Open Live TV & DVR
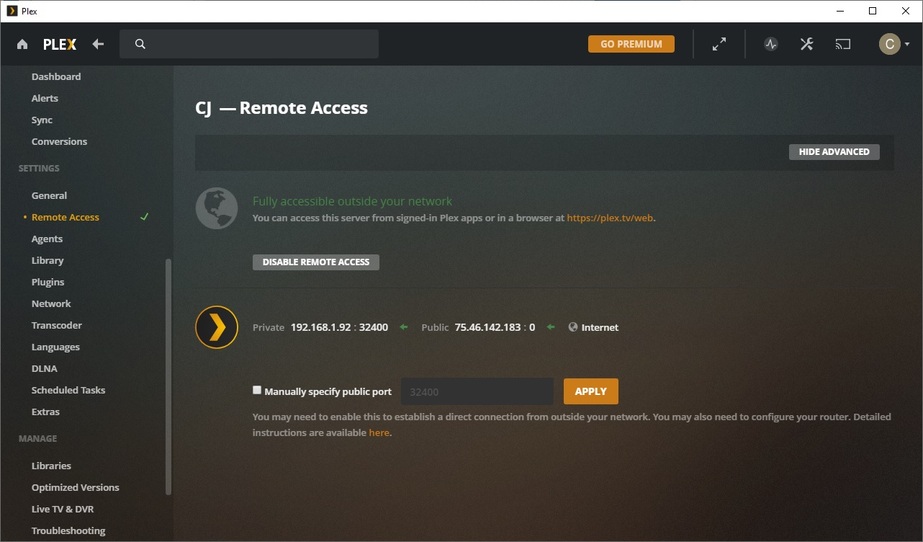Viewport: 923px width, 542px height. point(62,509)
